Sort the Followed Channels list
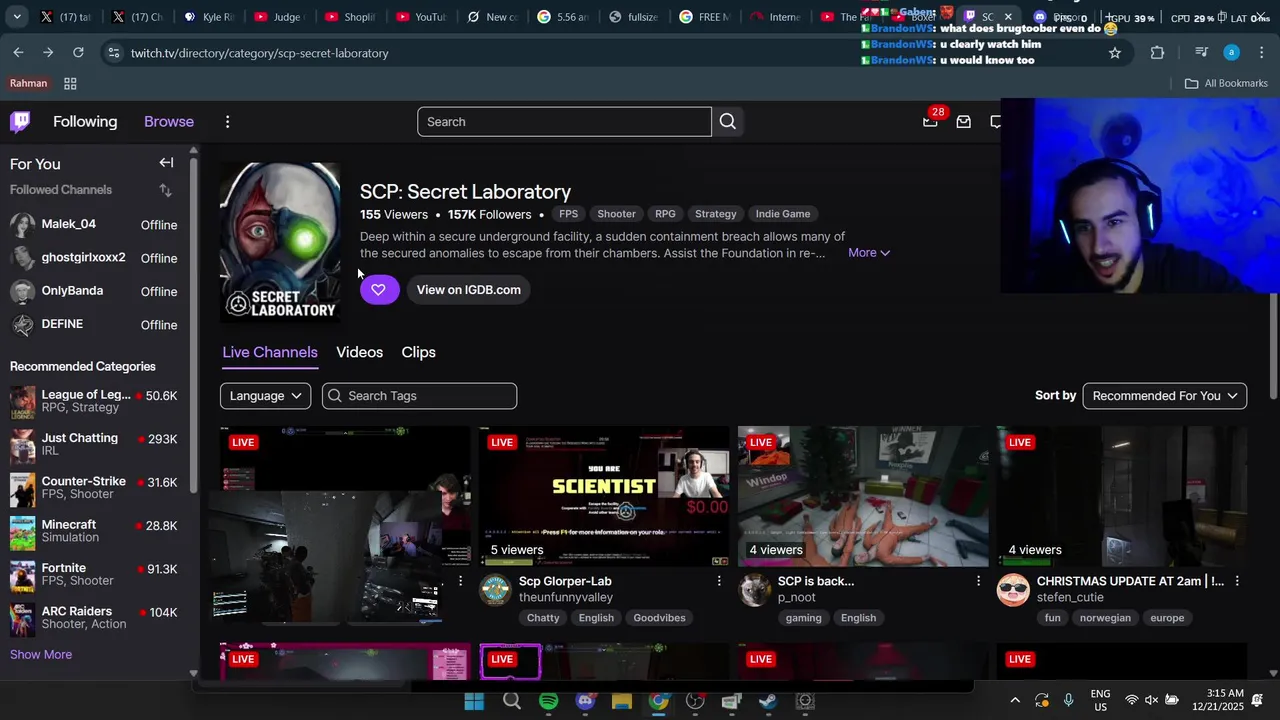 point(165,190)
